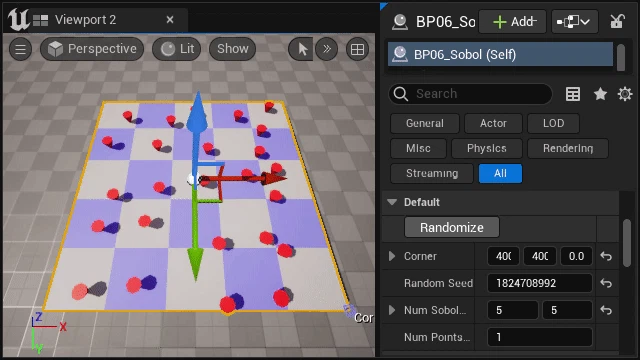Open the viewport layout grid icon
Viewport: 640px width, 360px height.
click(358, 49)
